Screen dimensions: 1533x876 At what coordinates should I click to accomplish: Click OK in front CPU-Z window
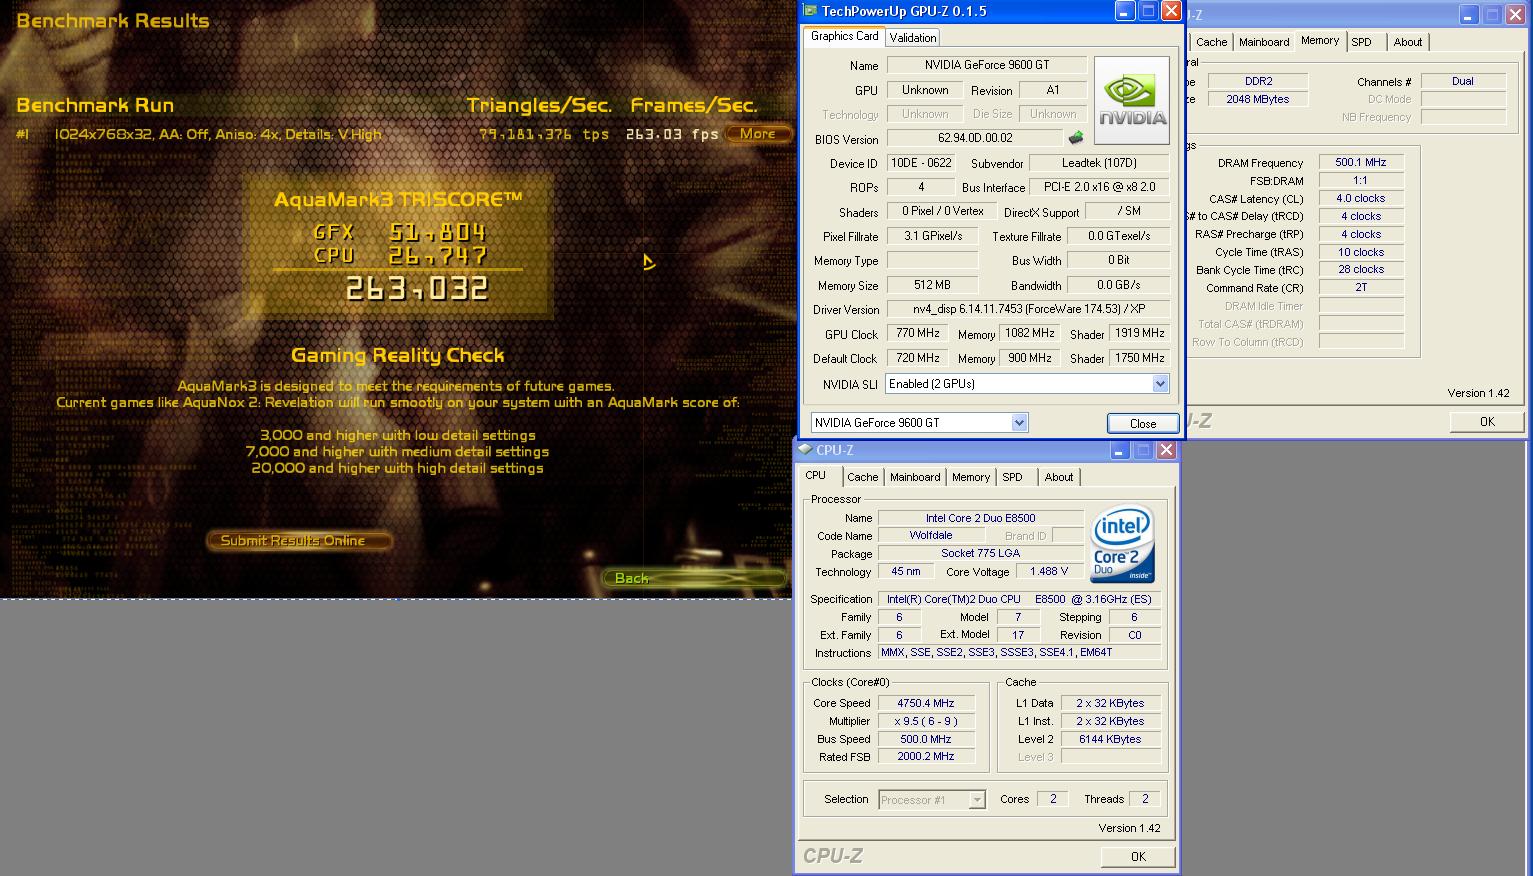pyautogui.click(x=1138, y=856)
